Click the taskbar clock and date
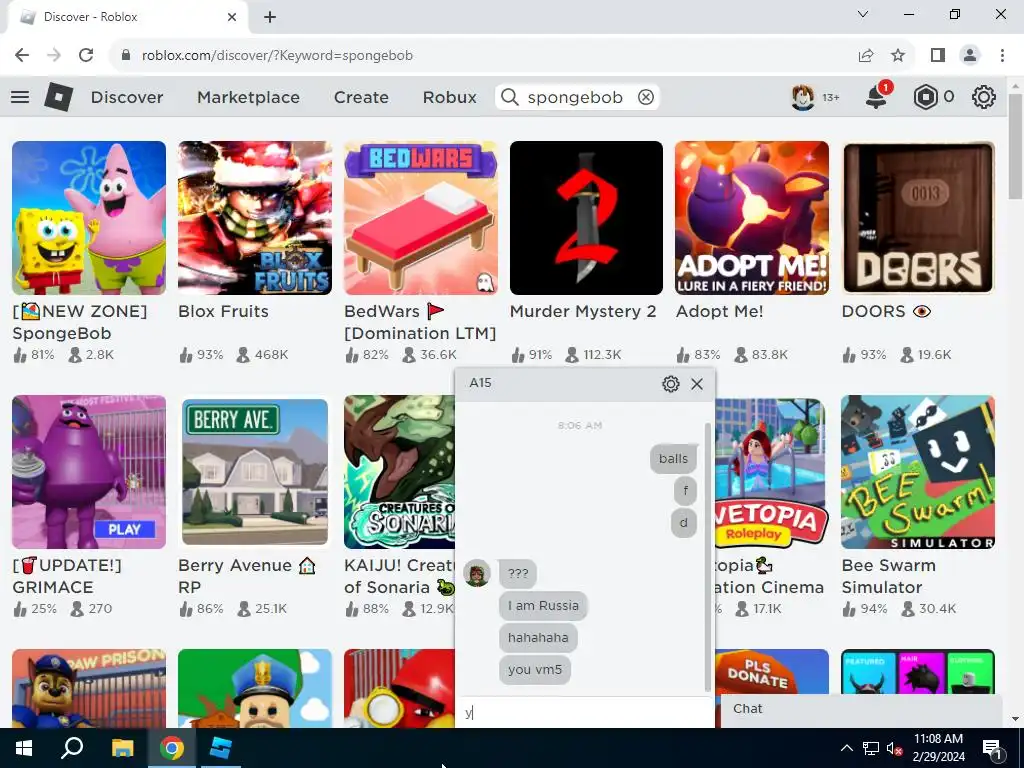The width and height of the screenshot is (1024, 768). (x=938, y=748)
